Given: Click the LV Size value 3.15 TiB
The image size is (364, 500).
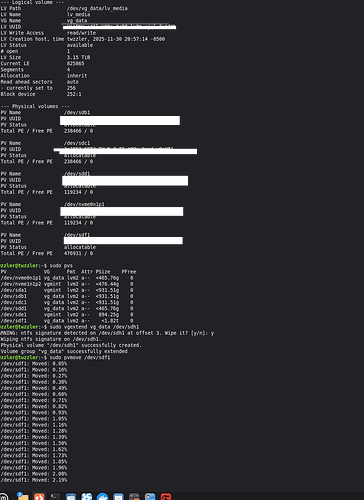Looking at the screenshot, I should tap(78, 57).
